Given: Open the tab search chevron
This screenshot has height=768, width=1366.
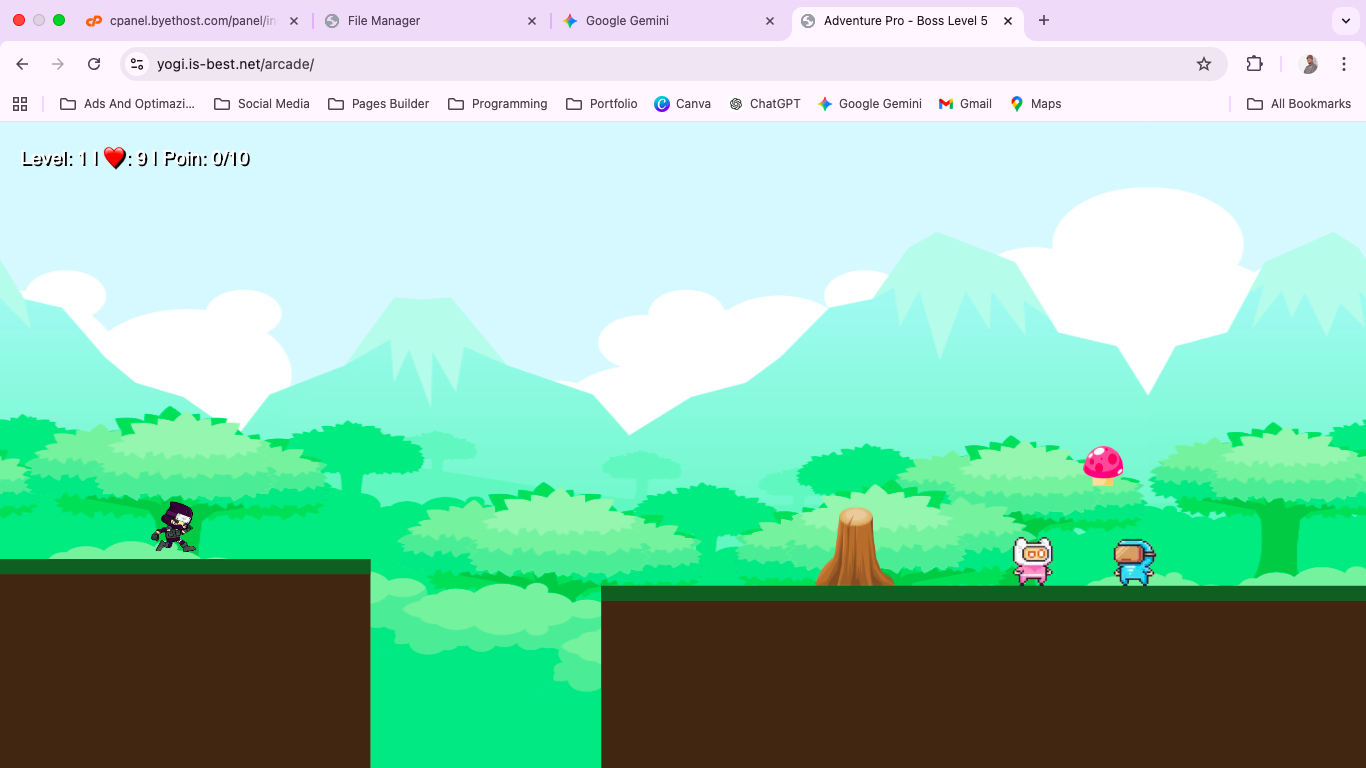Looking at the screenshot, I should pyautogui.click(x=1345, y=20).
